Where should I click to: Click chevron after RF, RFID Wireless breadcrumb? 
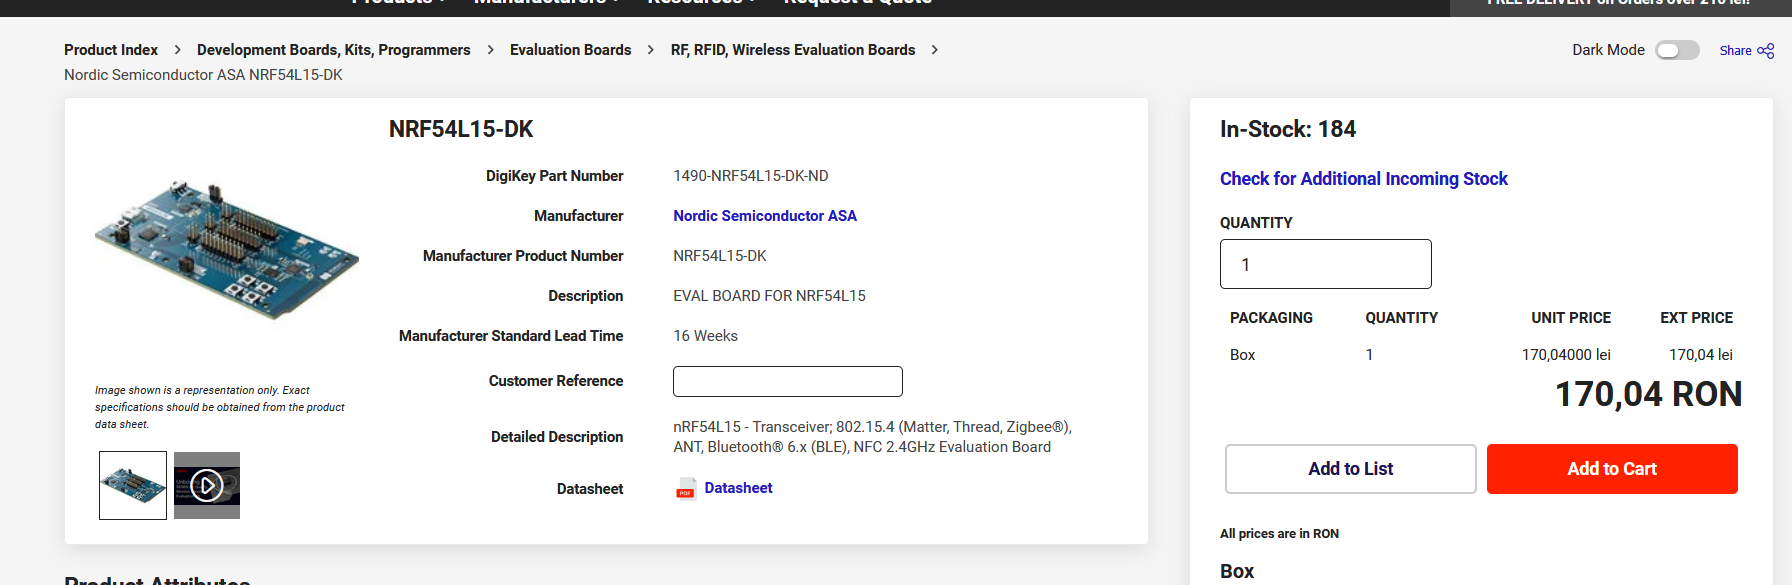935,50
